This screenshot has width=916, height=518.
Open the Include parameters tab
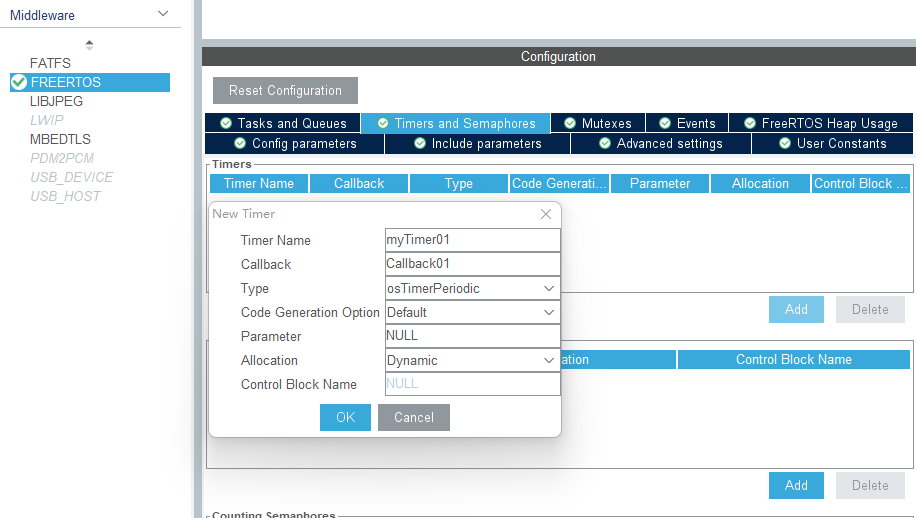(477, 143)
